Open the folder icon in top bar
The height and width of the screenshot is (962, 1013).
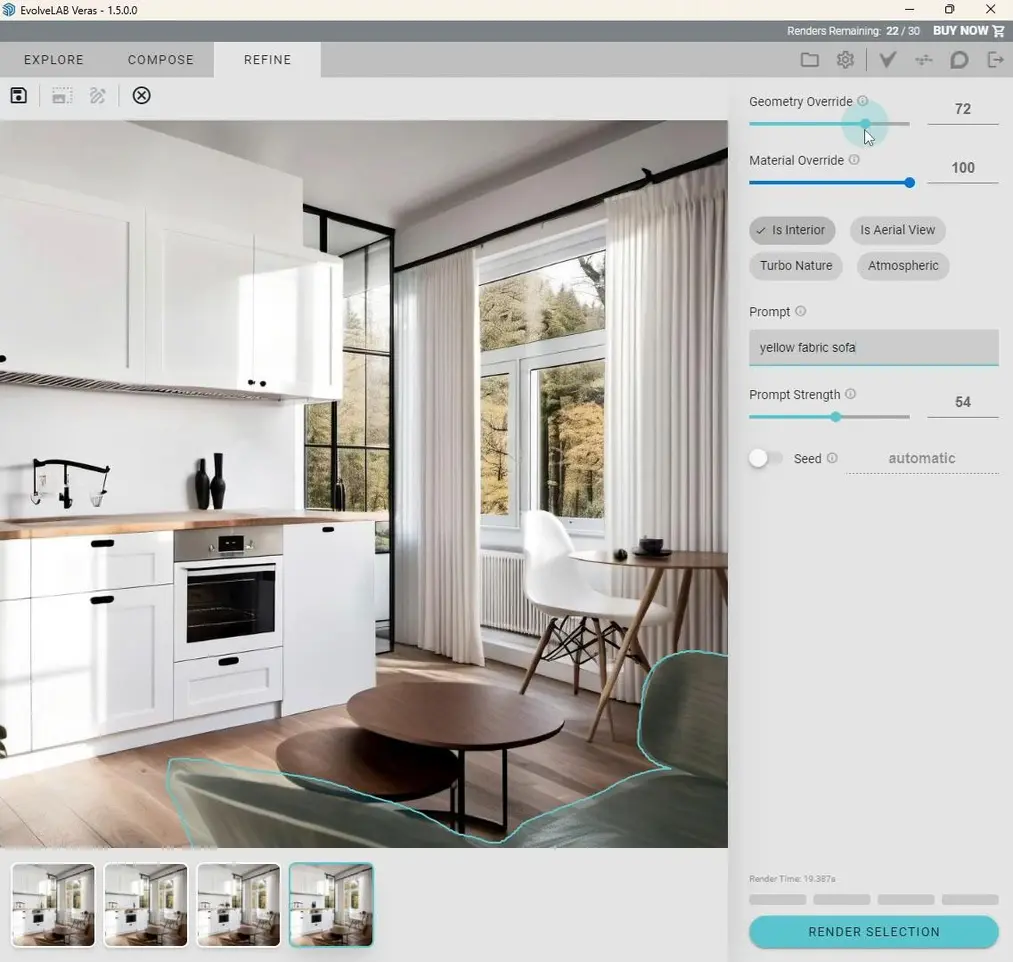point(809,60)
